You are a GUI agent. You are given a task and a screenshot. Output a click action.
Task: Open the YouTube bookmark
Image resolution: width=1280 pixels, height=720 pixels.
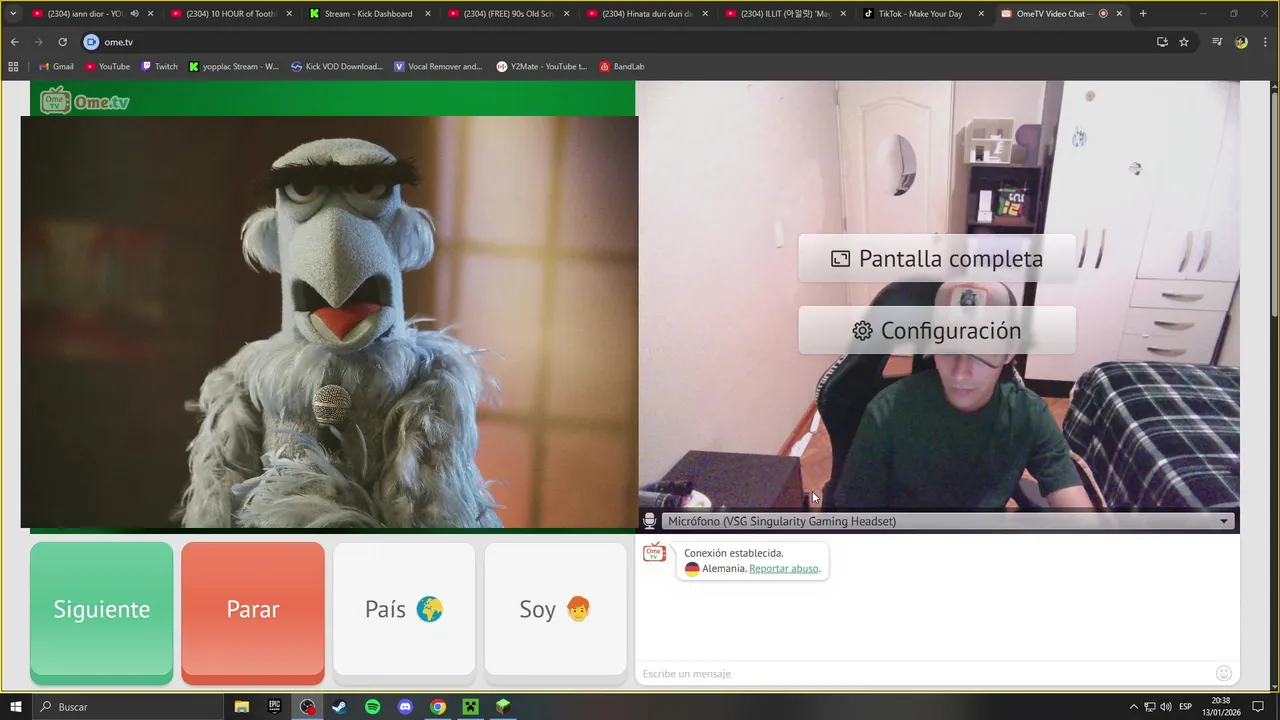tap(107, 67)
